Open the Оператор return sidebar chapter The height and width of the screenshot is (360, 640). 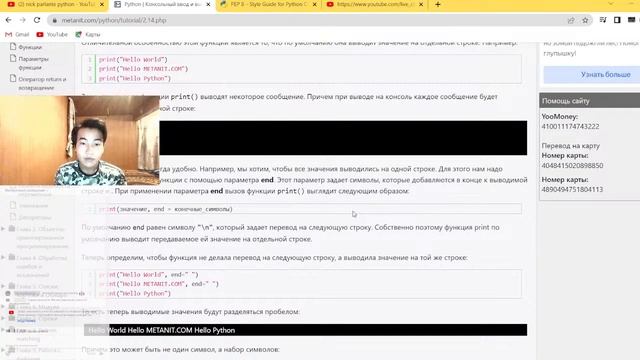[42, 83]
